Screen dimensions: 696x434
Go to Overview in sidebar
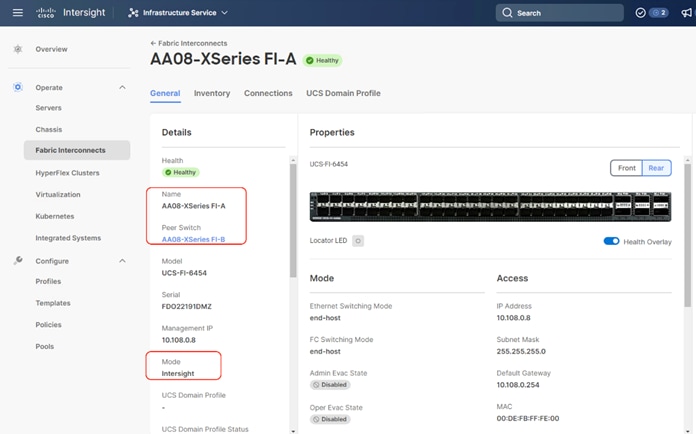pyautogui.click(x=51, y=49)
